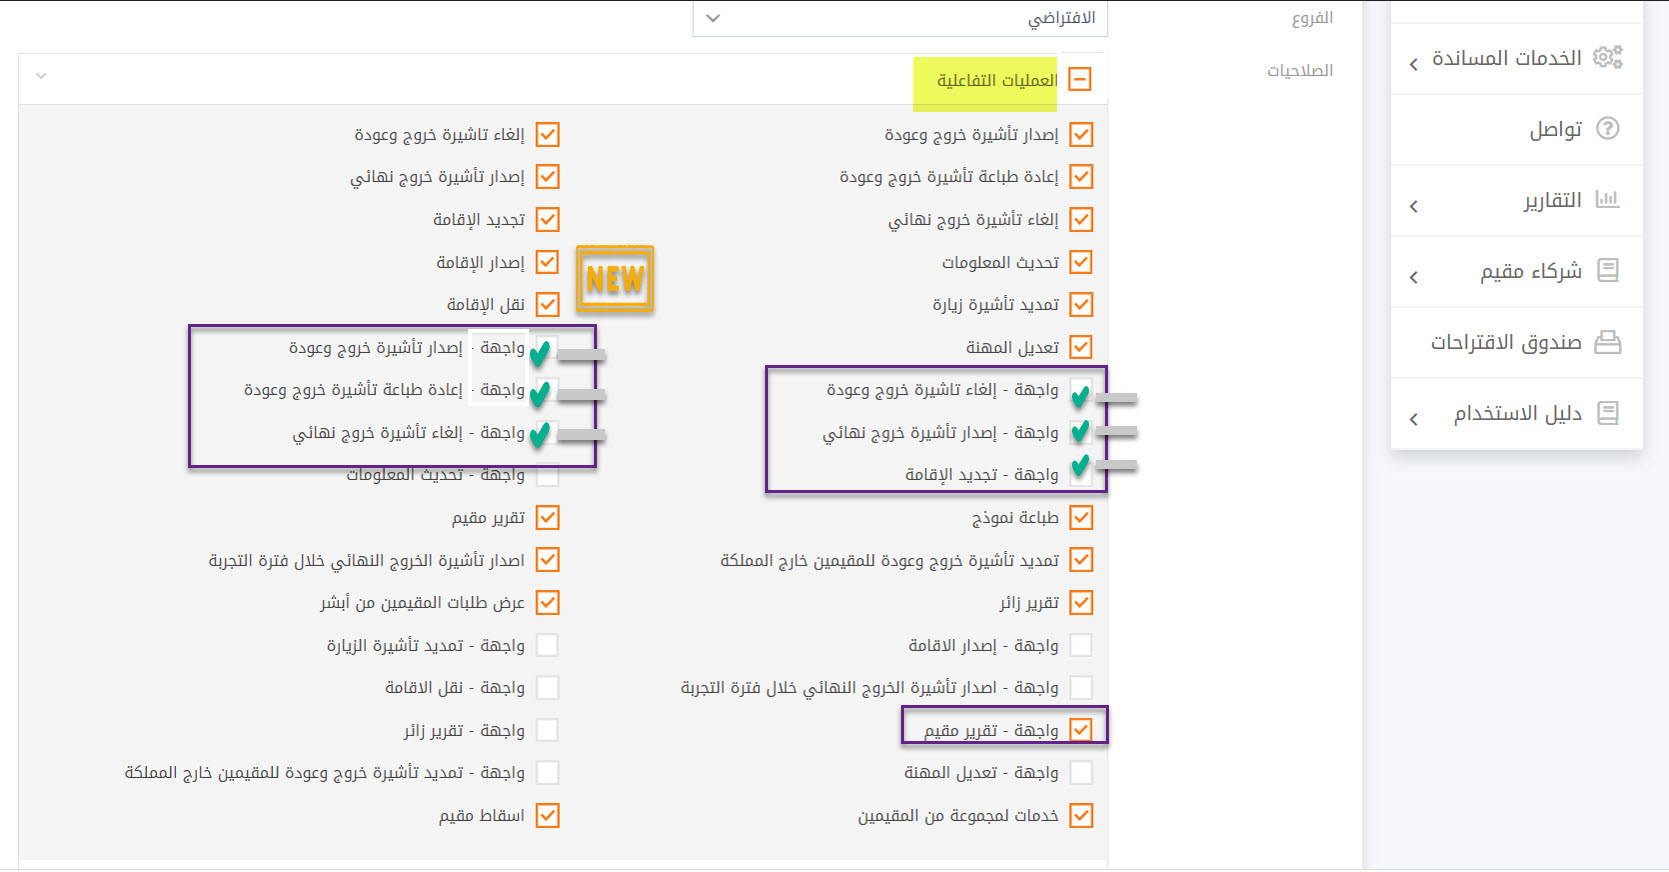The image size is (1669, 872).
Task: Click the inbox icon beside صندوق الاقتراحات
Action: click(x=1607, y=343)
